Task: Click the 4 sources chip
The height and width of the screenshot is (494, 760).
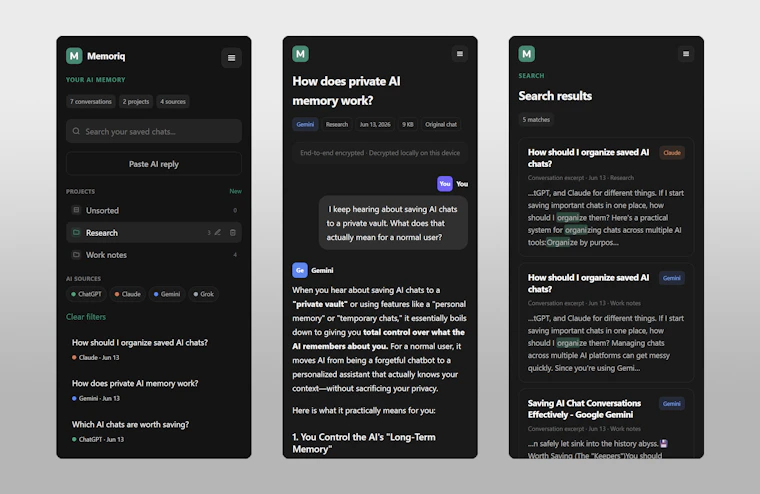Action: coord(173,101)
